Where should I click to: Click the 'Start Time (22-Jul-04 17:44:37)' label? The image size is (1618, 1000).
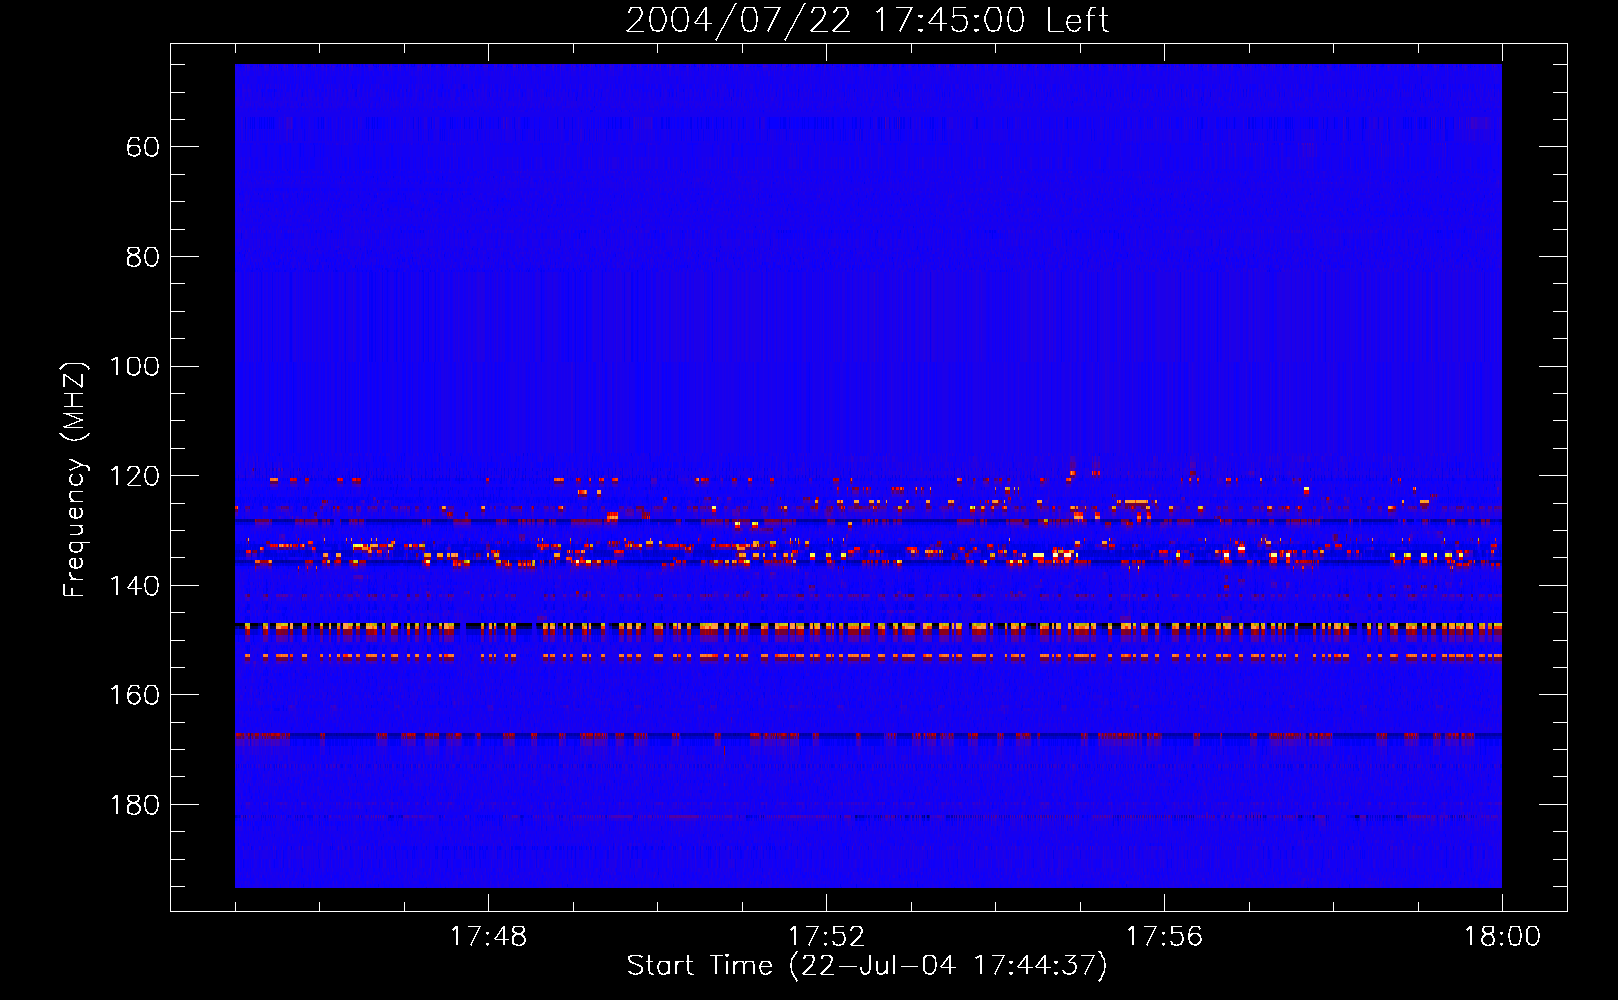click(x=867, y=966)
